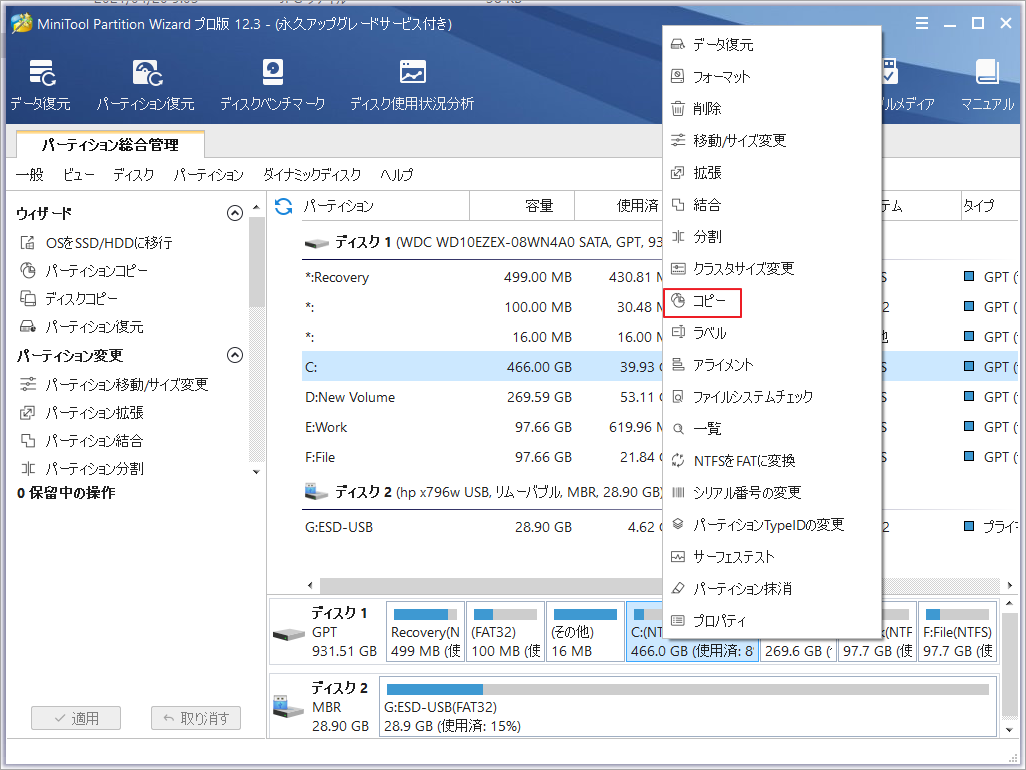
Task: Open the ディスク menu
Action: (133, 175)
